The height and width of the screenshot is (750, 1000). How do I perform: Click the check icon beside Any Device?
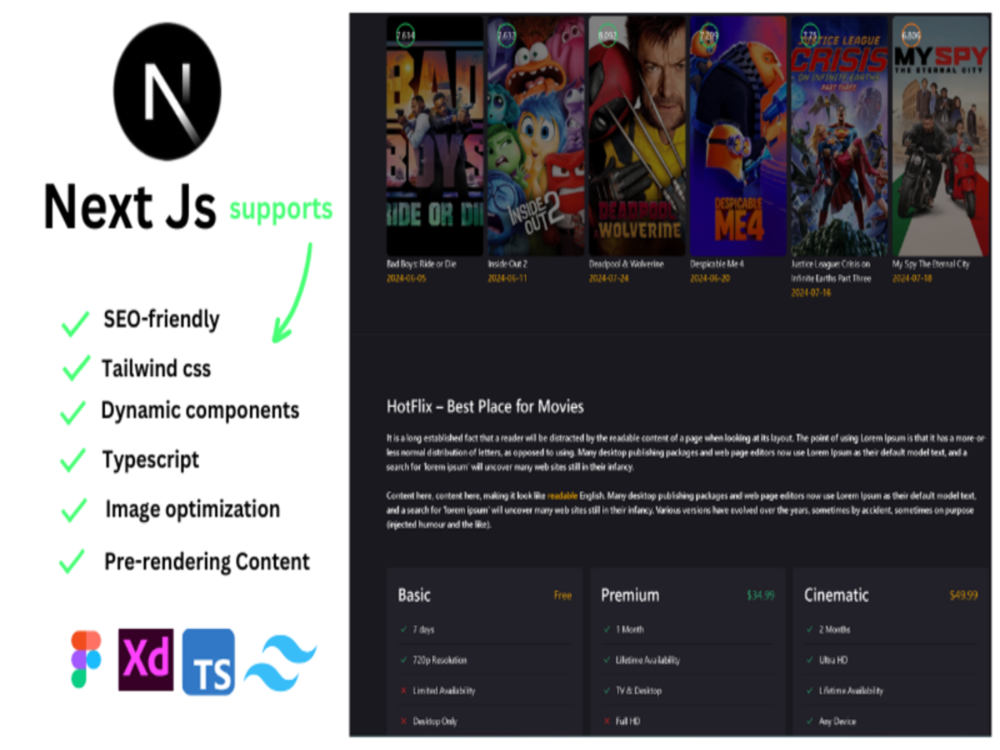810,721
